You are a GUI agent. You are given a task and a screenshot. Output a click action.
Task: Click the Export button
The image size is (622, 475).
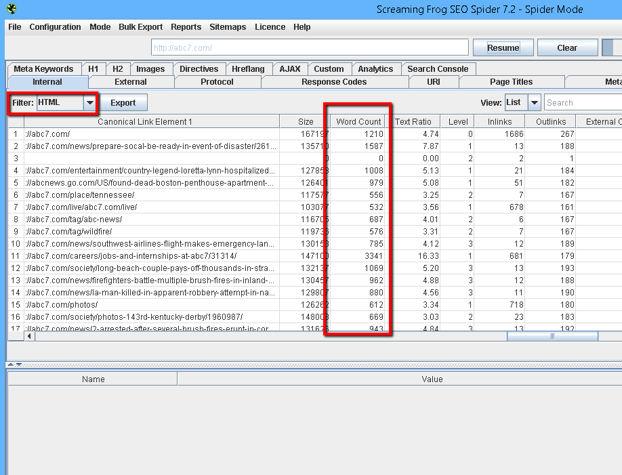pyautogui.click(x=123, y=103)
